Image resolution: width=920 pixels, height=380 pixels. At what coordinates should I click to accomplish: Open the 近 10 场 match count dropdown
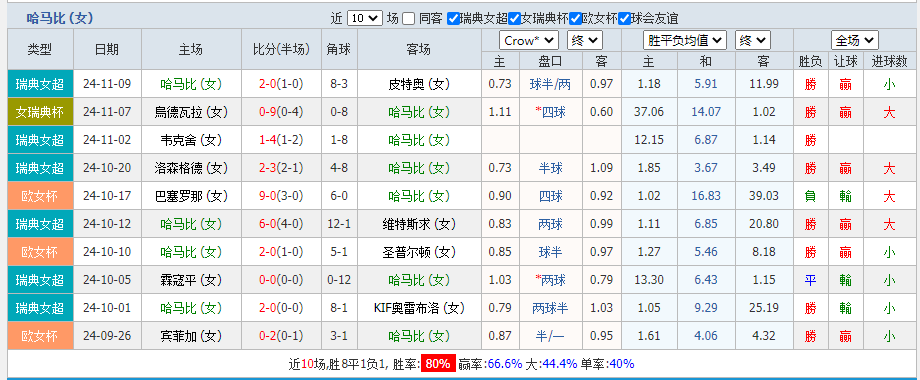click(364, 18)
